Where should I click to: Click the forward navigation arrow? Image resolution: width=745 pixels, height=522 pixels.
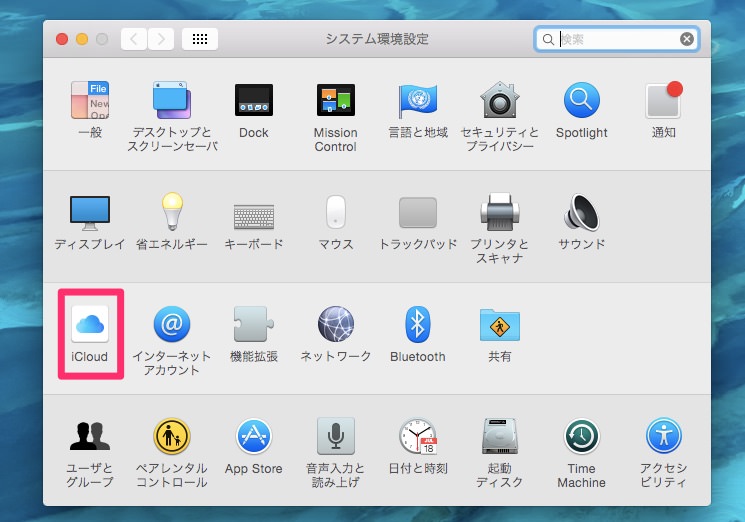(x=161, y=39)
